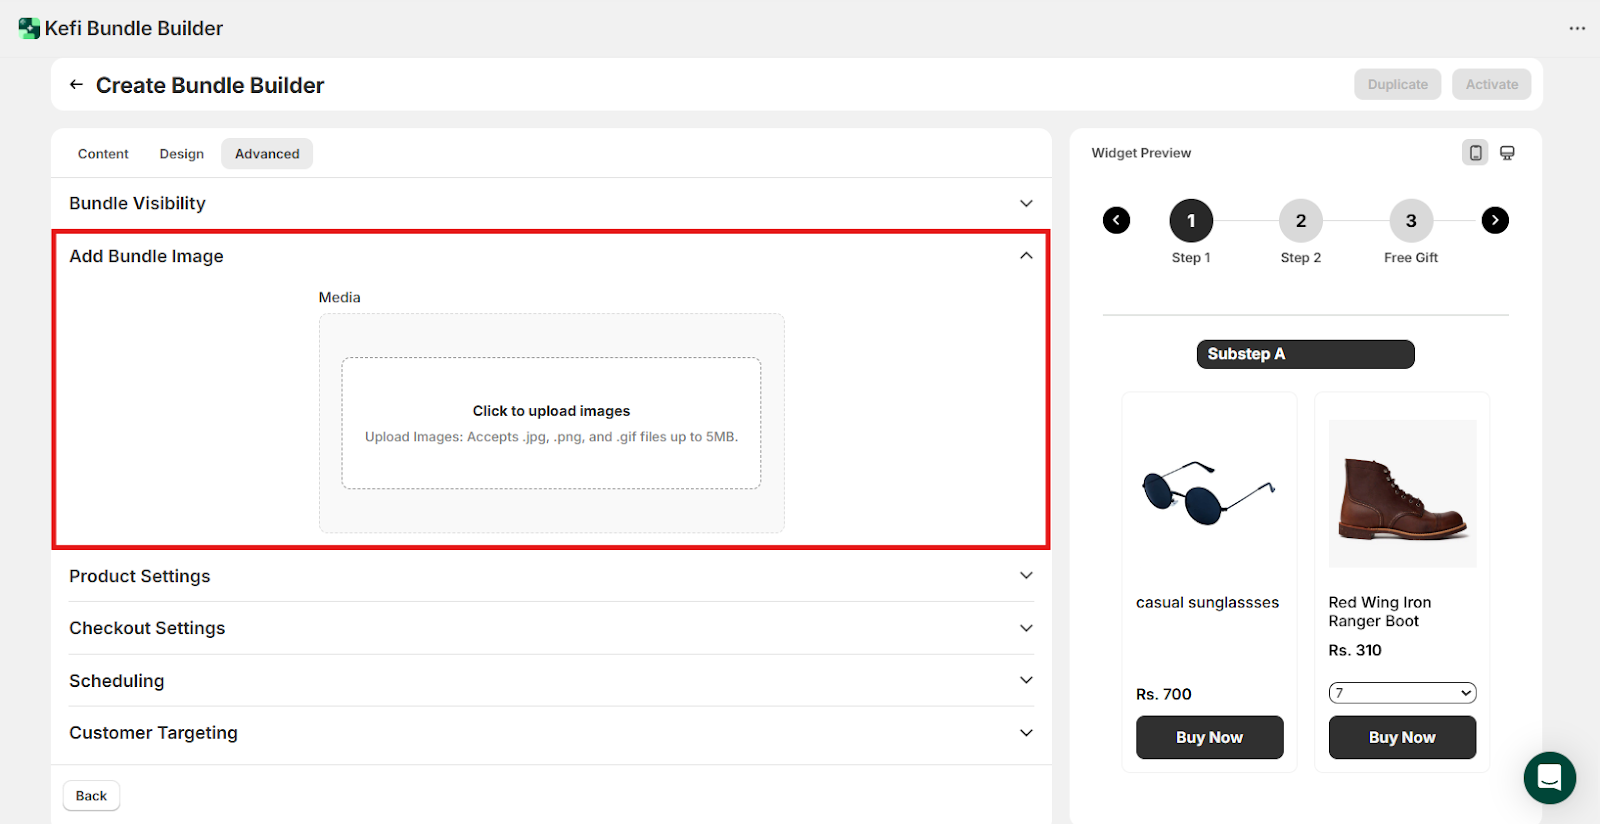
Task: Switch to the Design tab
Action: 181,154
